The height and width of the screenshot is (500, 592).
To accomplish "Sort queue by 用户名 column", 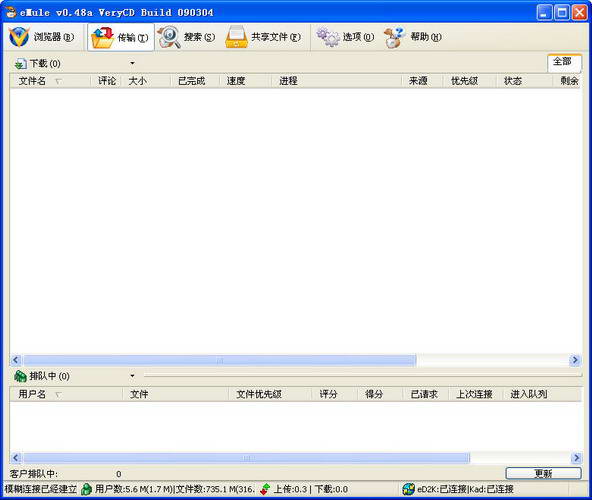I will click(66, 394).
